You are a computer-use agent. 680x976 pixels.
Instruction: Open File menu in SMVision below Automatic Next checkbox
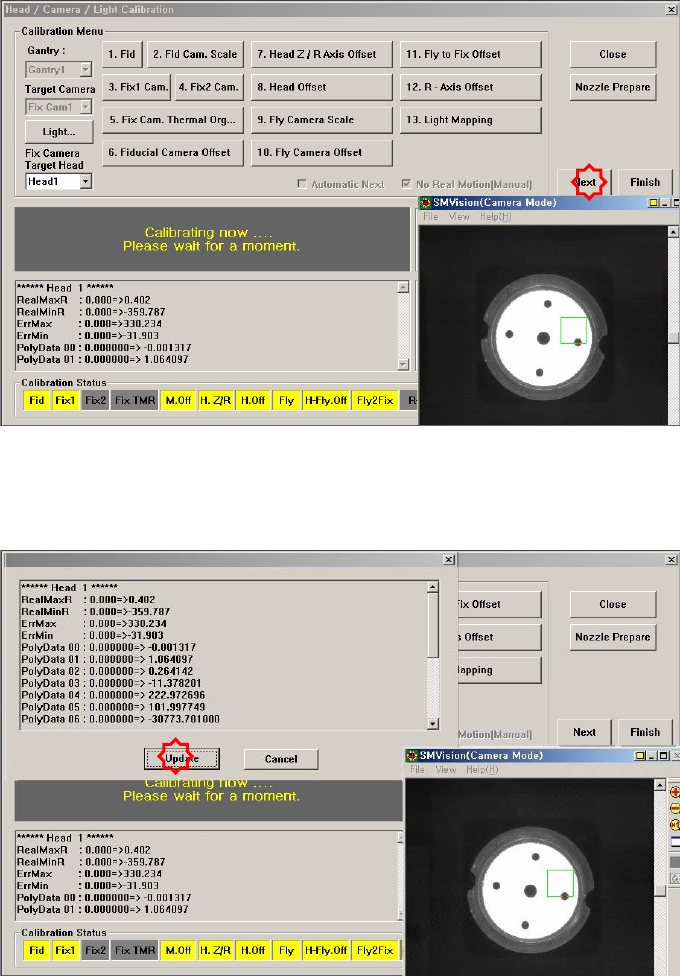430,217
